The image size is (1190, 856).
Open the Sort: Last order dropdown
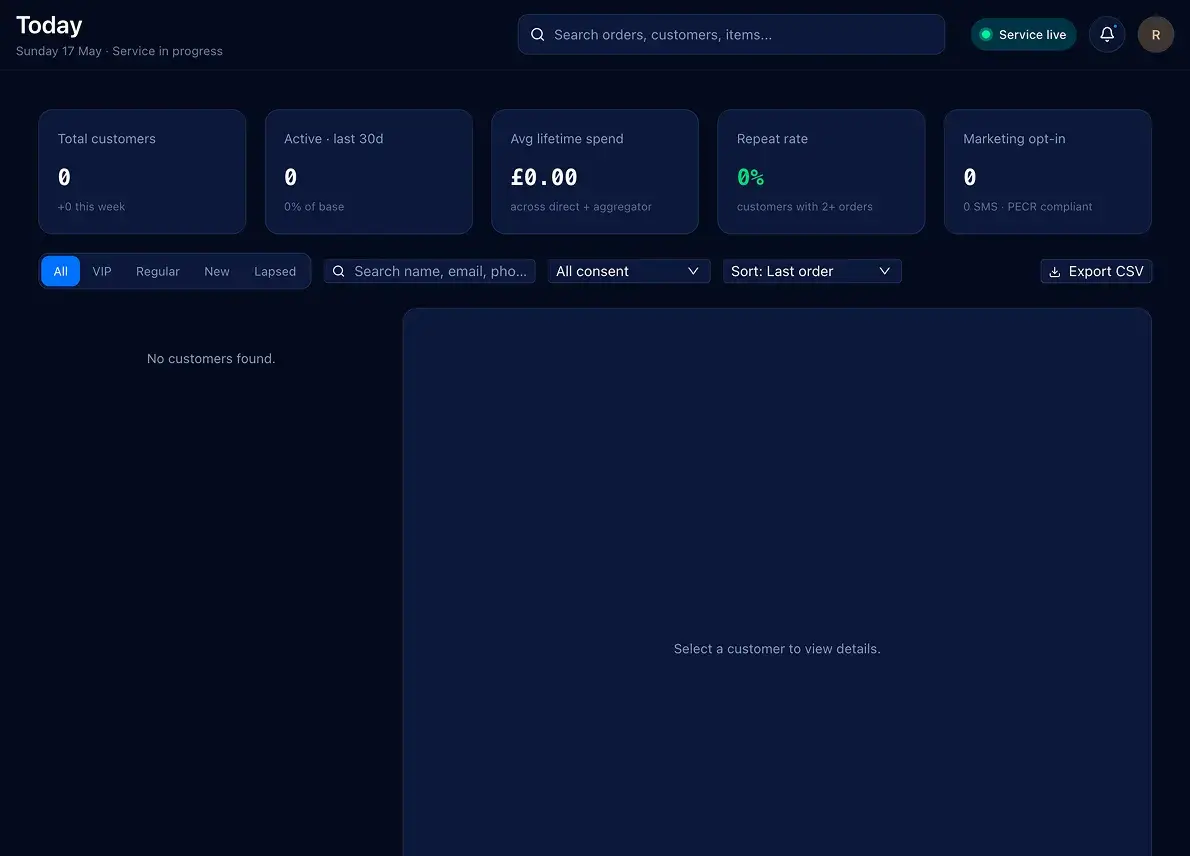(811, 271)
